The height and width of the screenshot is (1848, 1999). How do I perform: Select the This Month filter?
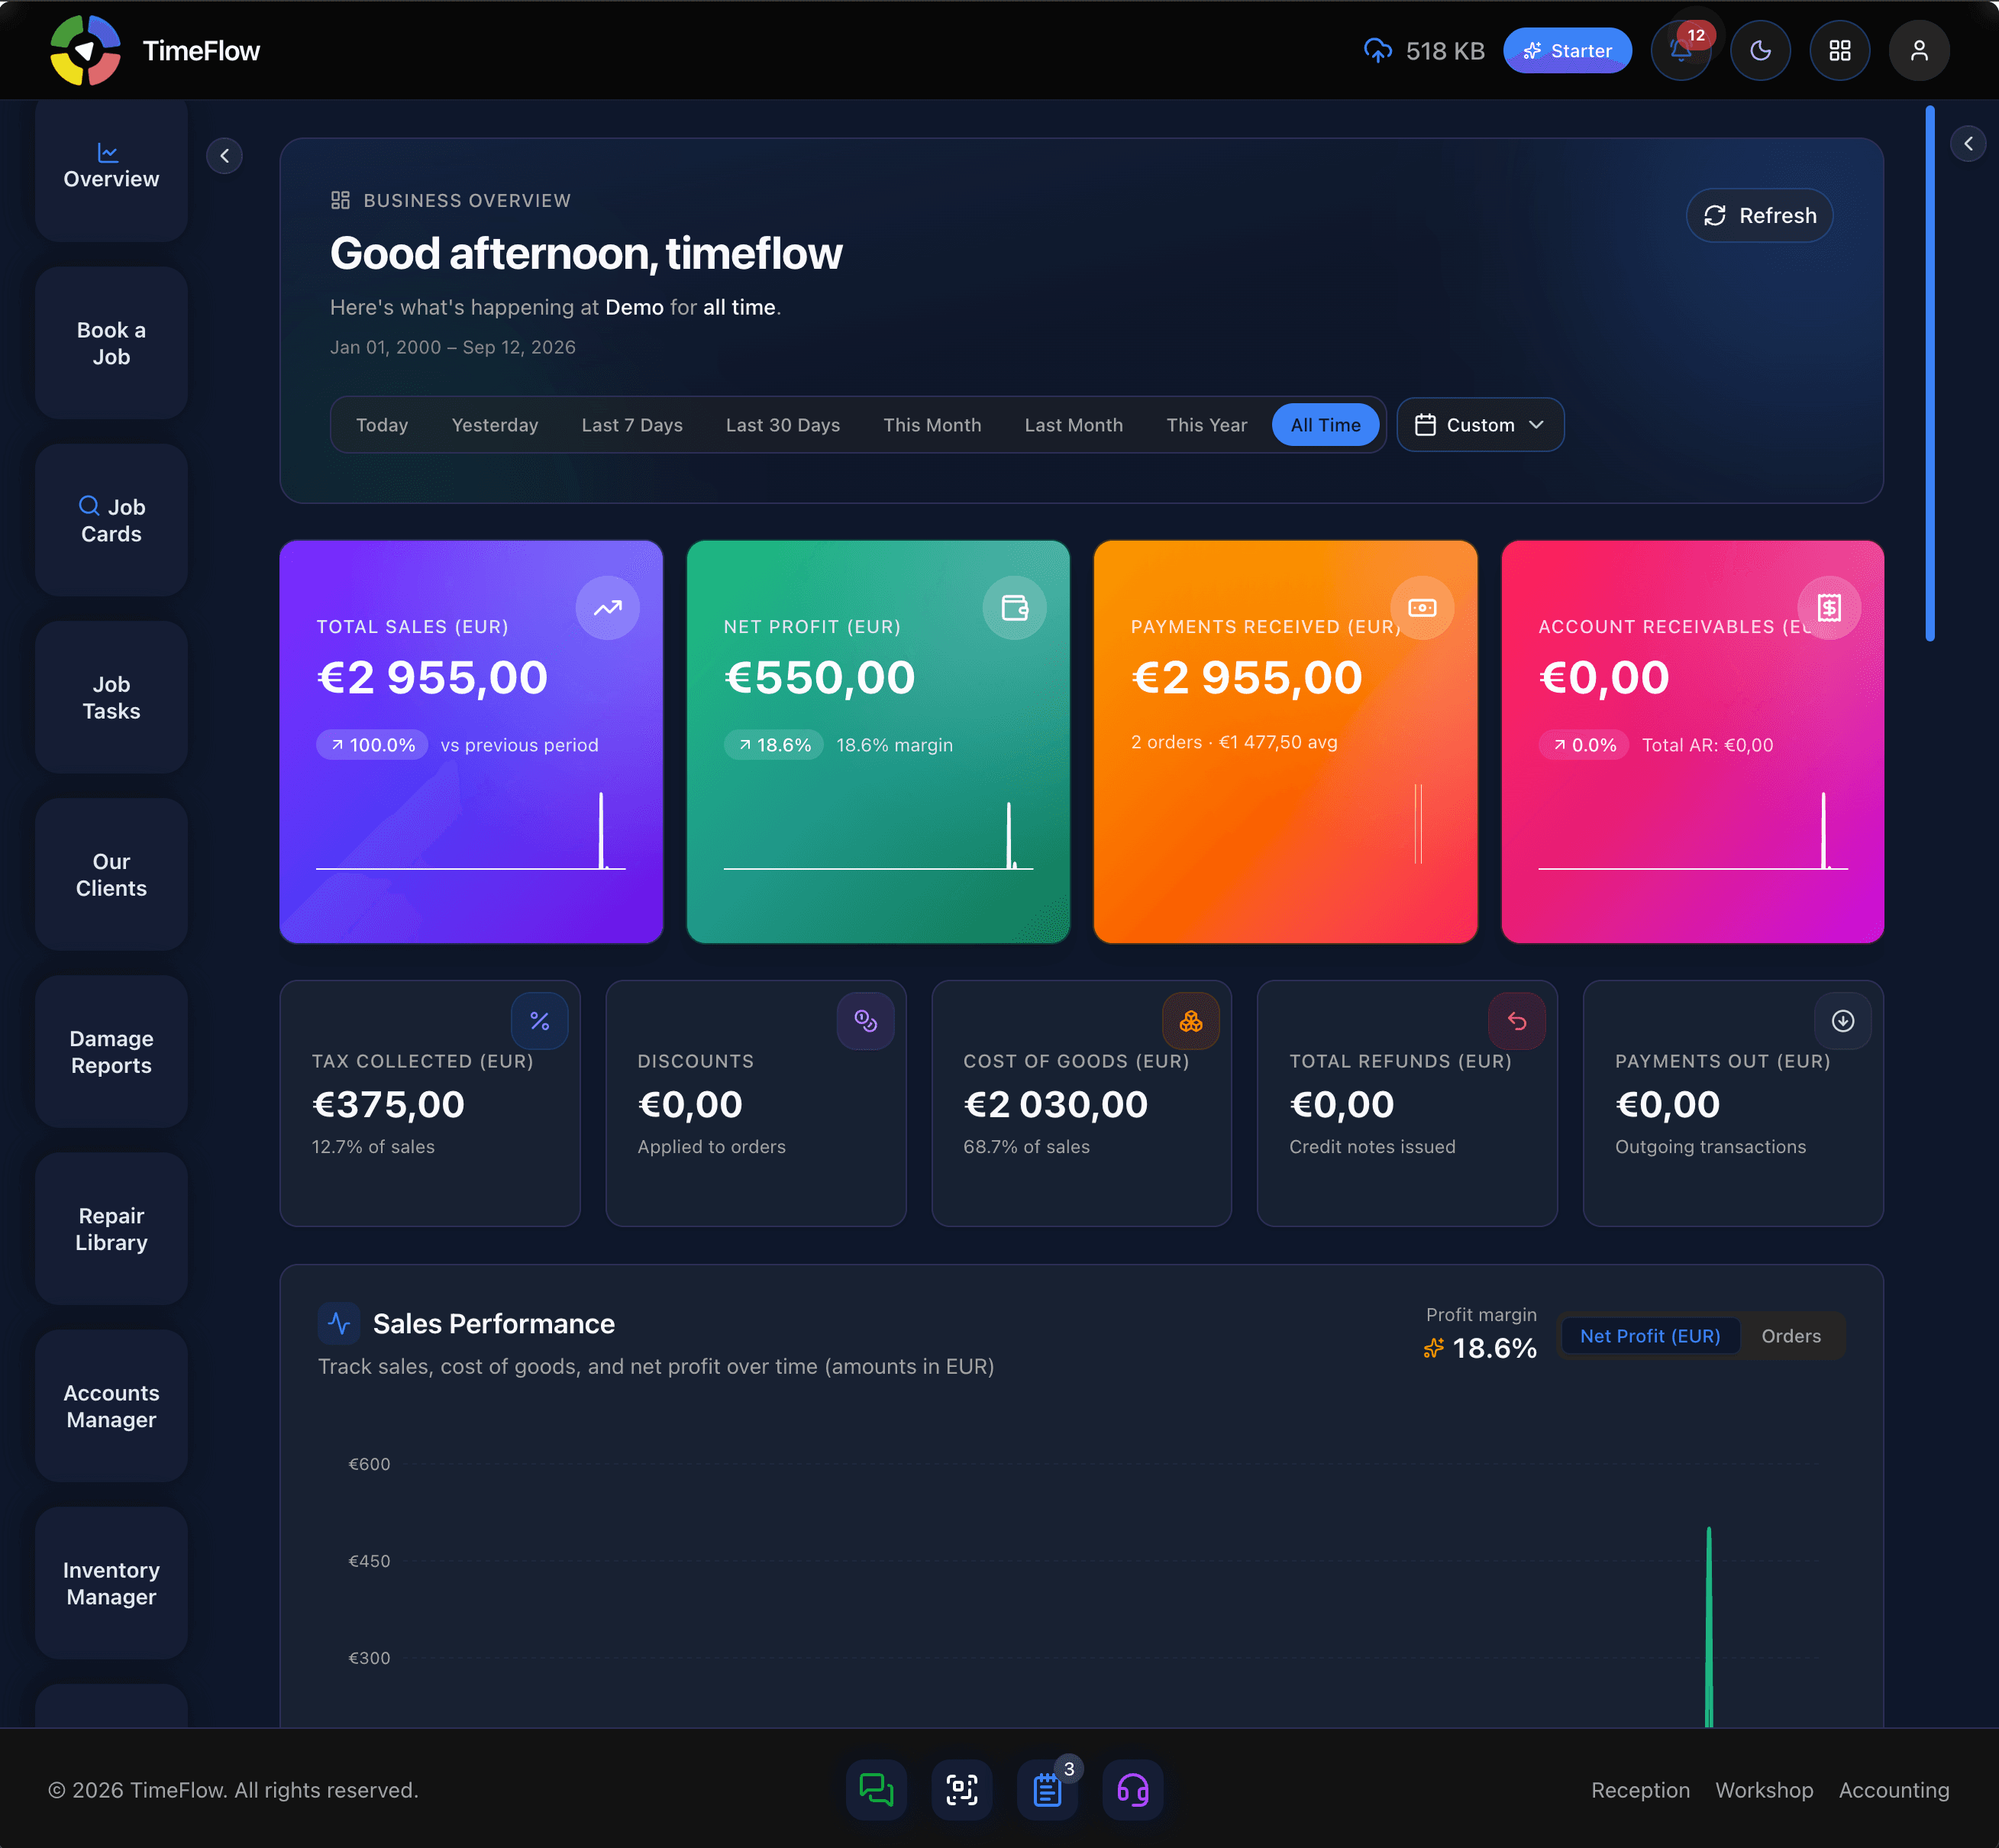point(932,425)
